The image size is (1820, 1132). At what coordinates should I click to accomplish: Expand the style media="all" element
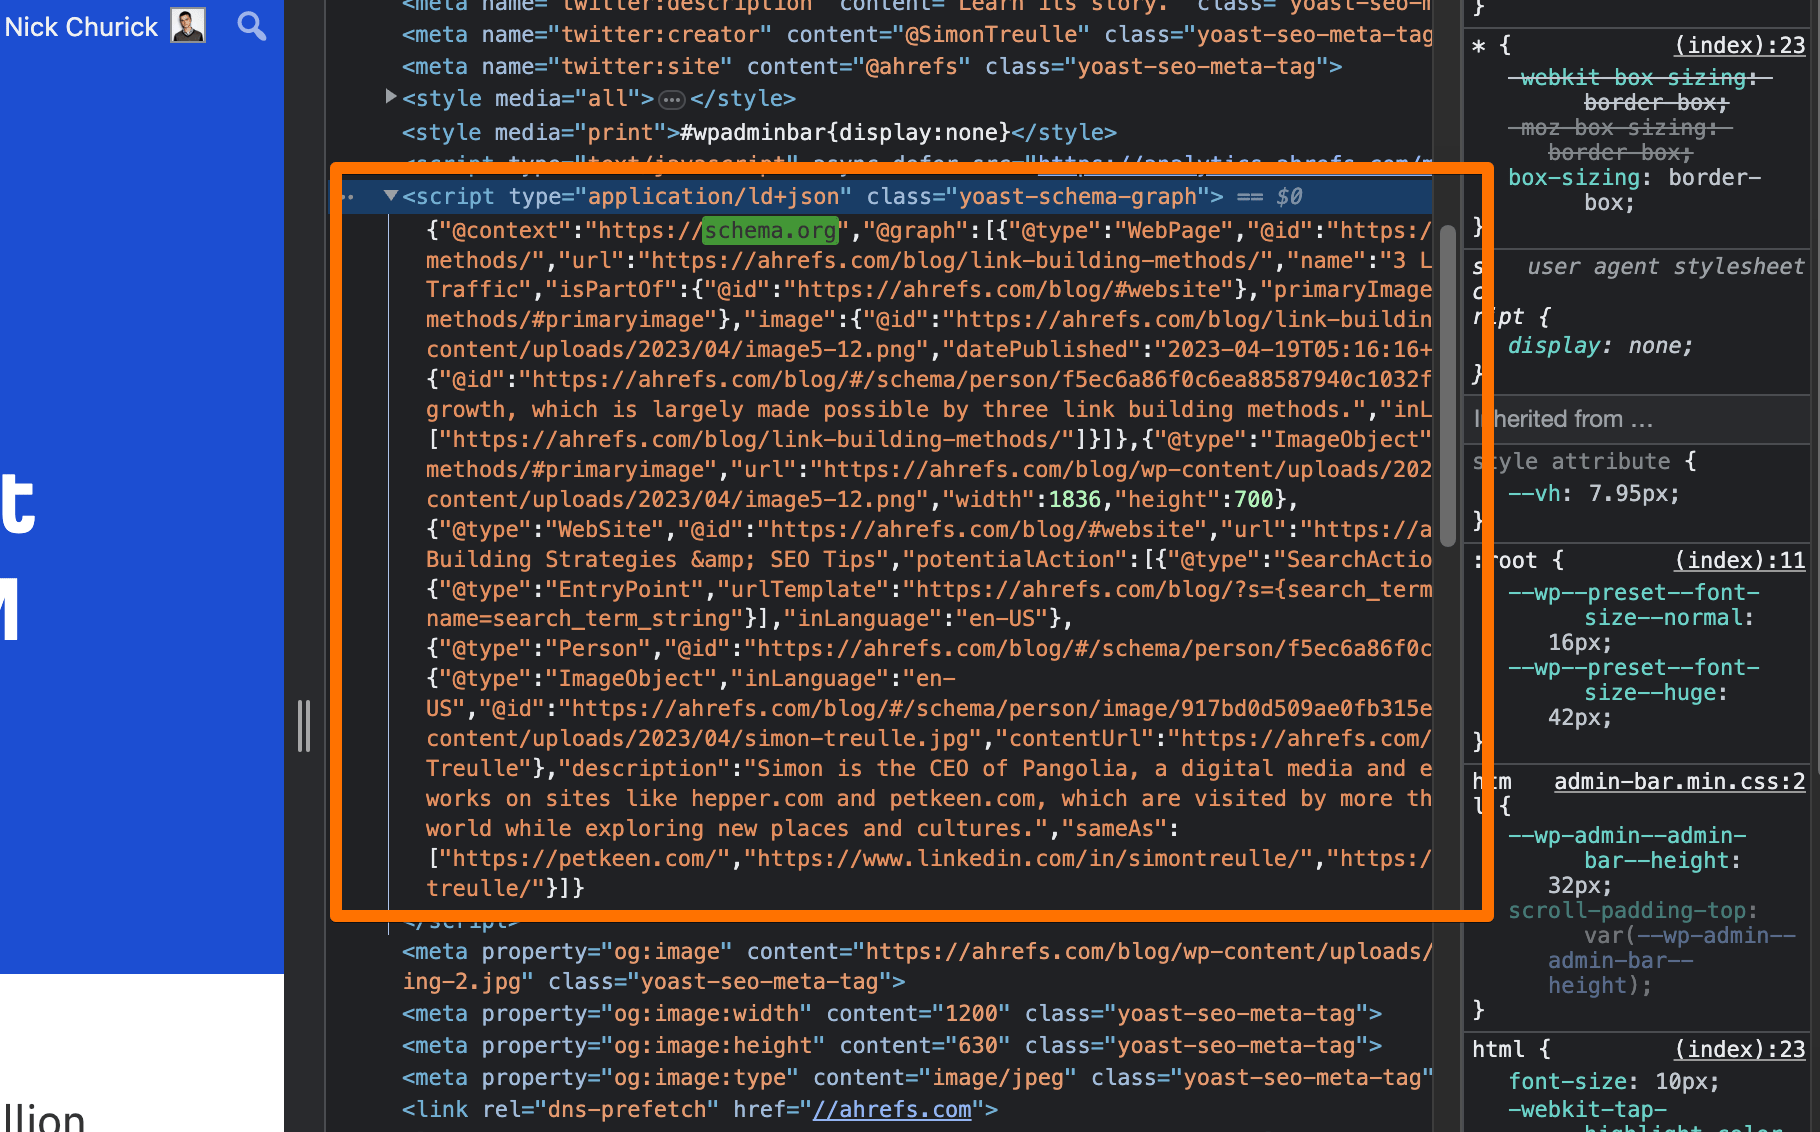(390, 97)
